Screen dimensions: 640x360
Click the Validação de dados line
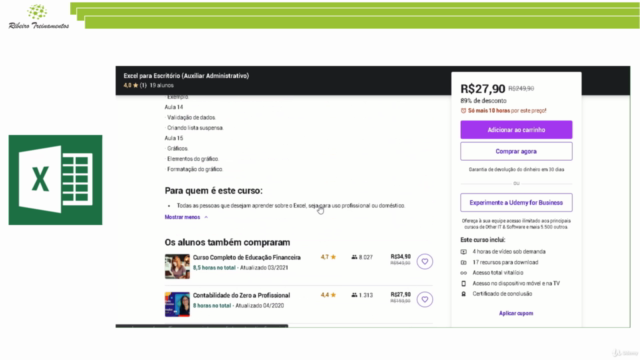point(191,118)
